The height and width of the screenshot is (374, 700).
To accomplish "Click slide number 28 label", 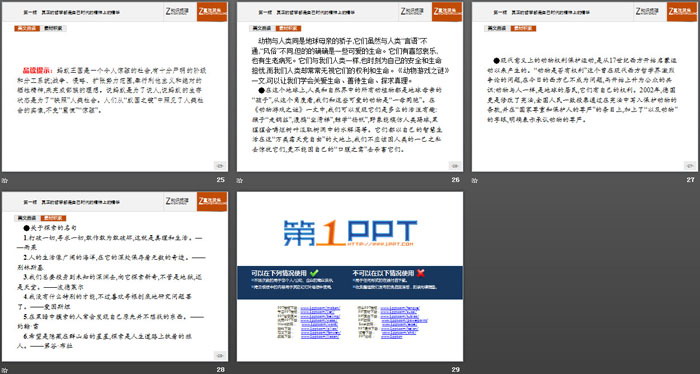I will (221, 370).
